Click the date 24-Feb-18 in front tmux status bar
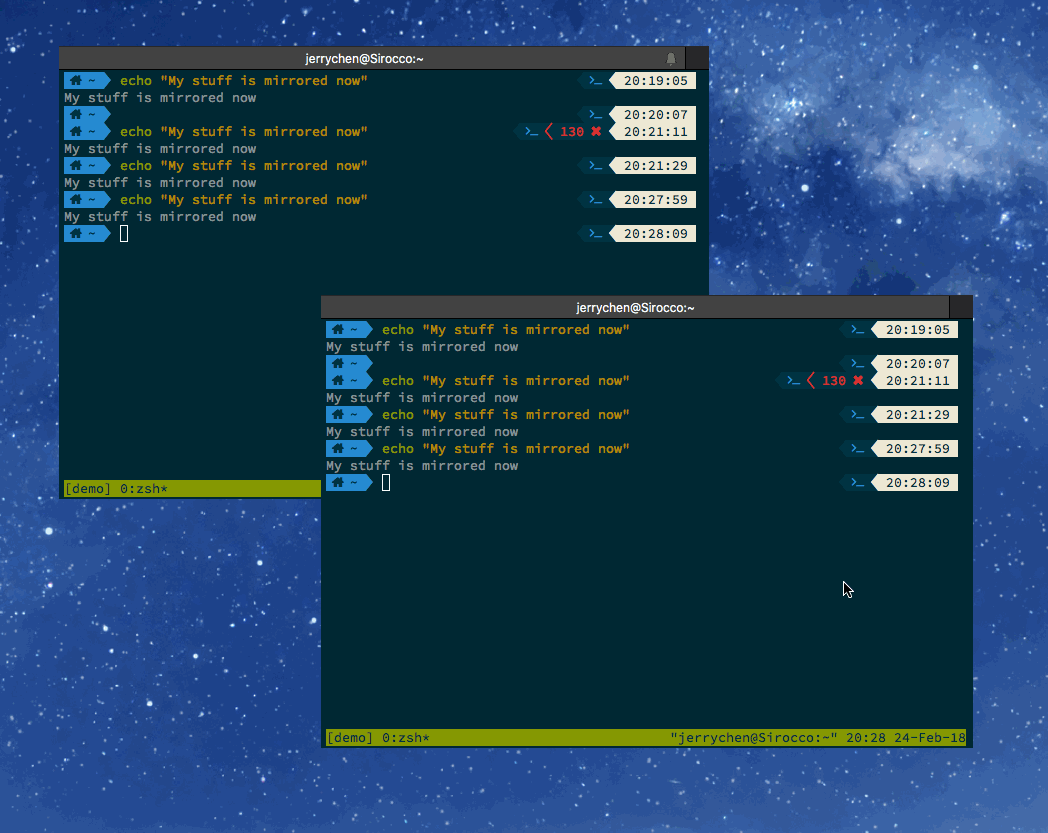The width and height of the screenshot is (1048, 833). coord(929,738)
